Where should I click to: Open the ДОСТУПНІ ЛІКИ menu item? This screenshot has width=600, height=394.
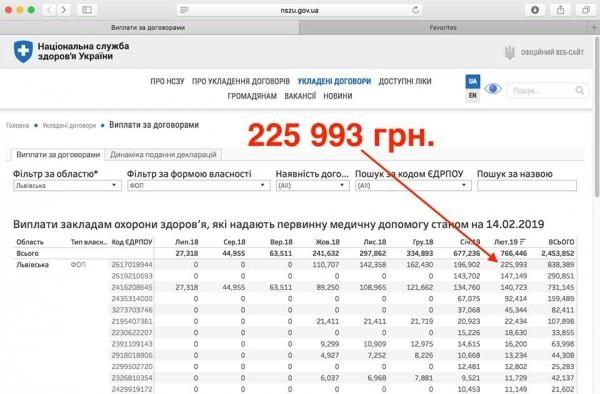pos(405,81)
